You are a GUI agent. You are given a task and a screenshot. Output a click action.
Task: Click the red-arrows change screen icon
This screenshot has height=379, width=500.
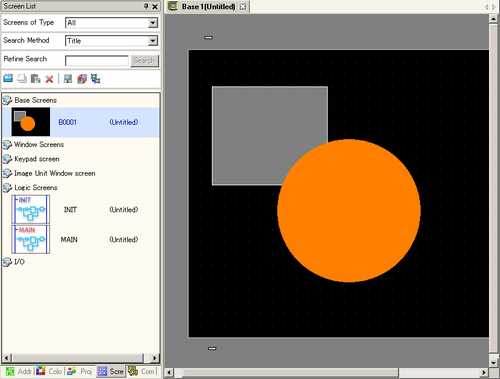[x=82, y=79]
